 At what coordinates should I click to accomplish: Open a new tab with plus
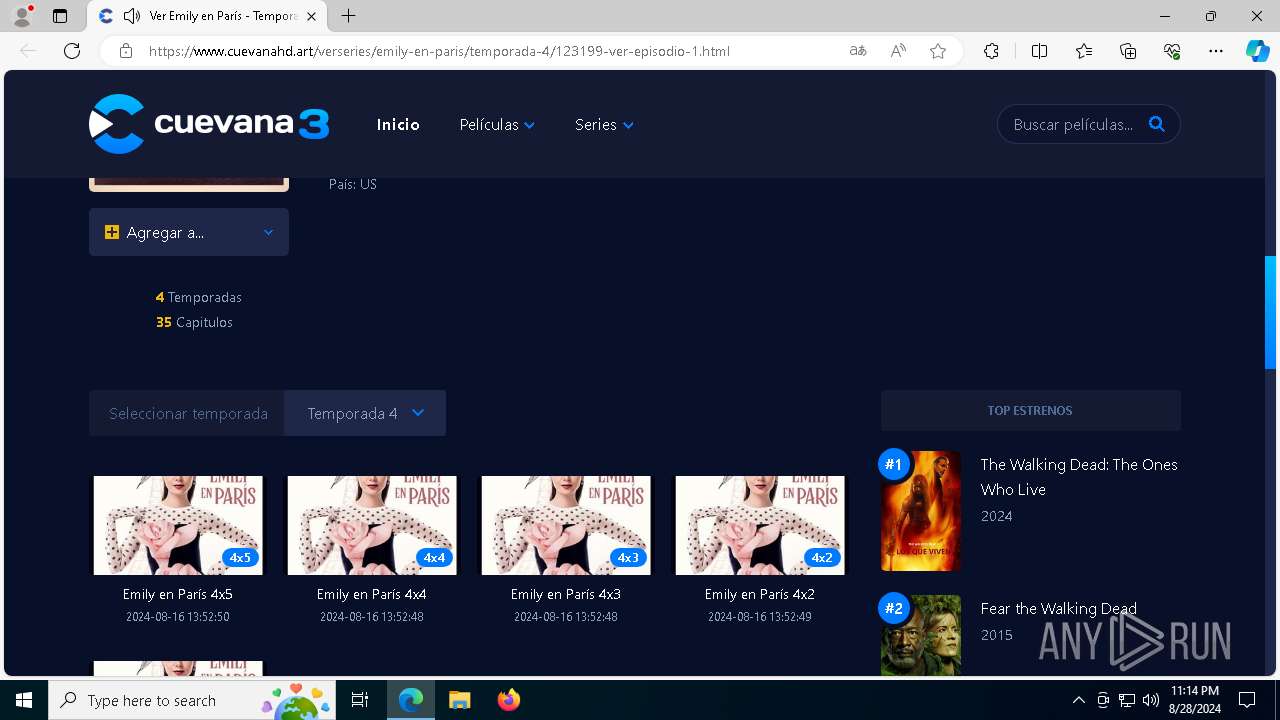[x=348, y=16]
